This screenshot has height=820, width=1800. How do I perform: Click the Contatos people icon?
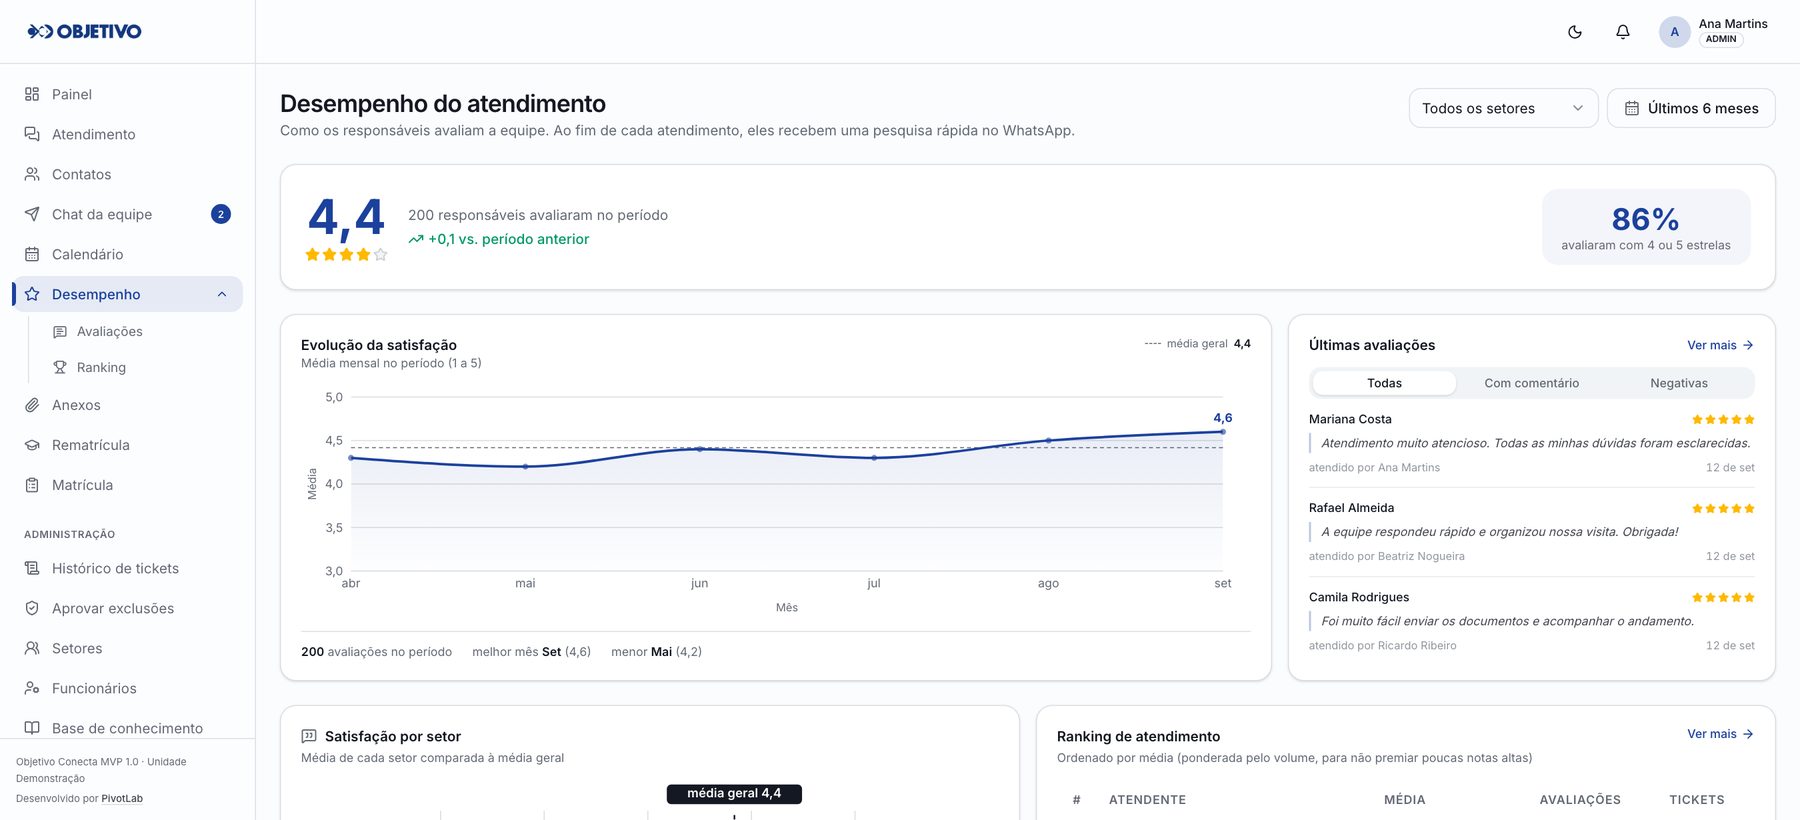(32, 174)
